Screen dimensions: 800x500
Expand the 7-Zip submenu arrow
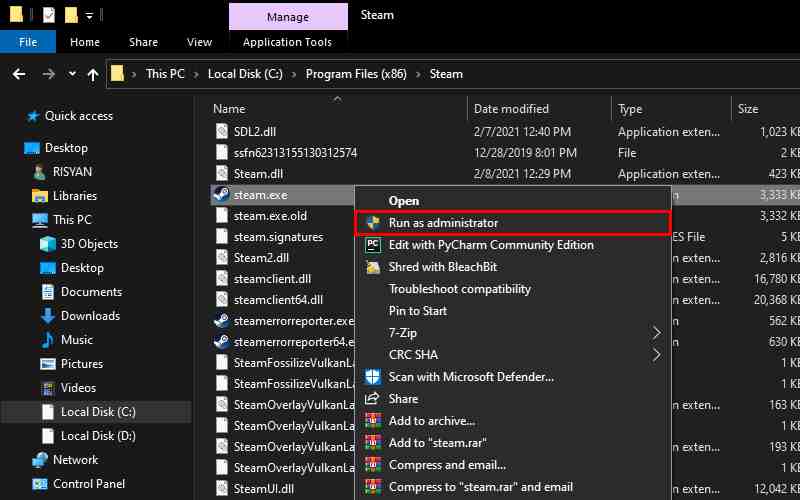point(657,333)
